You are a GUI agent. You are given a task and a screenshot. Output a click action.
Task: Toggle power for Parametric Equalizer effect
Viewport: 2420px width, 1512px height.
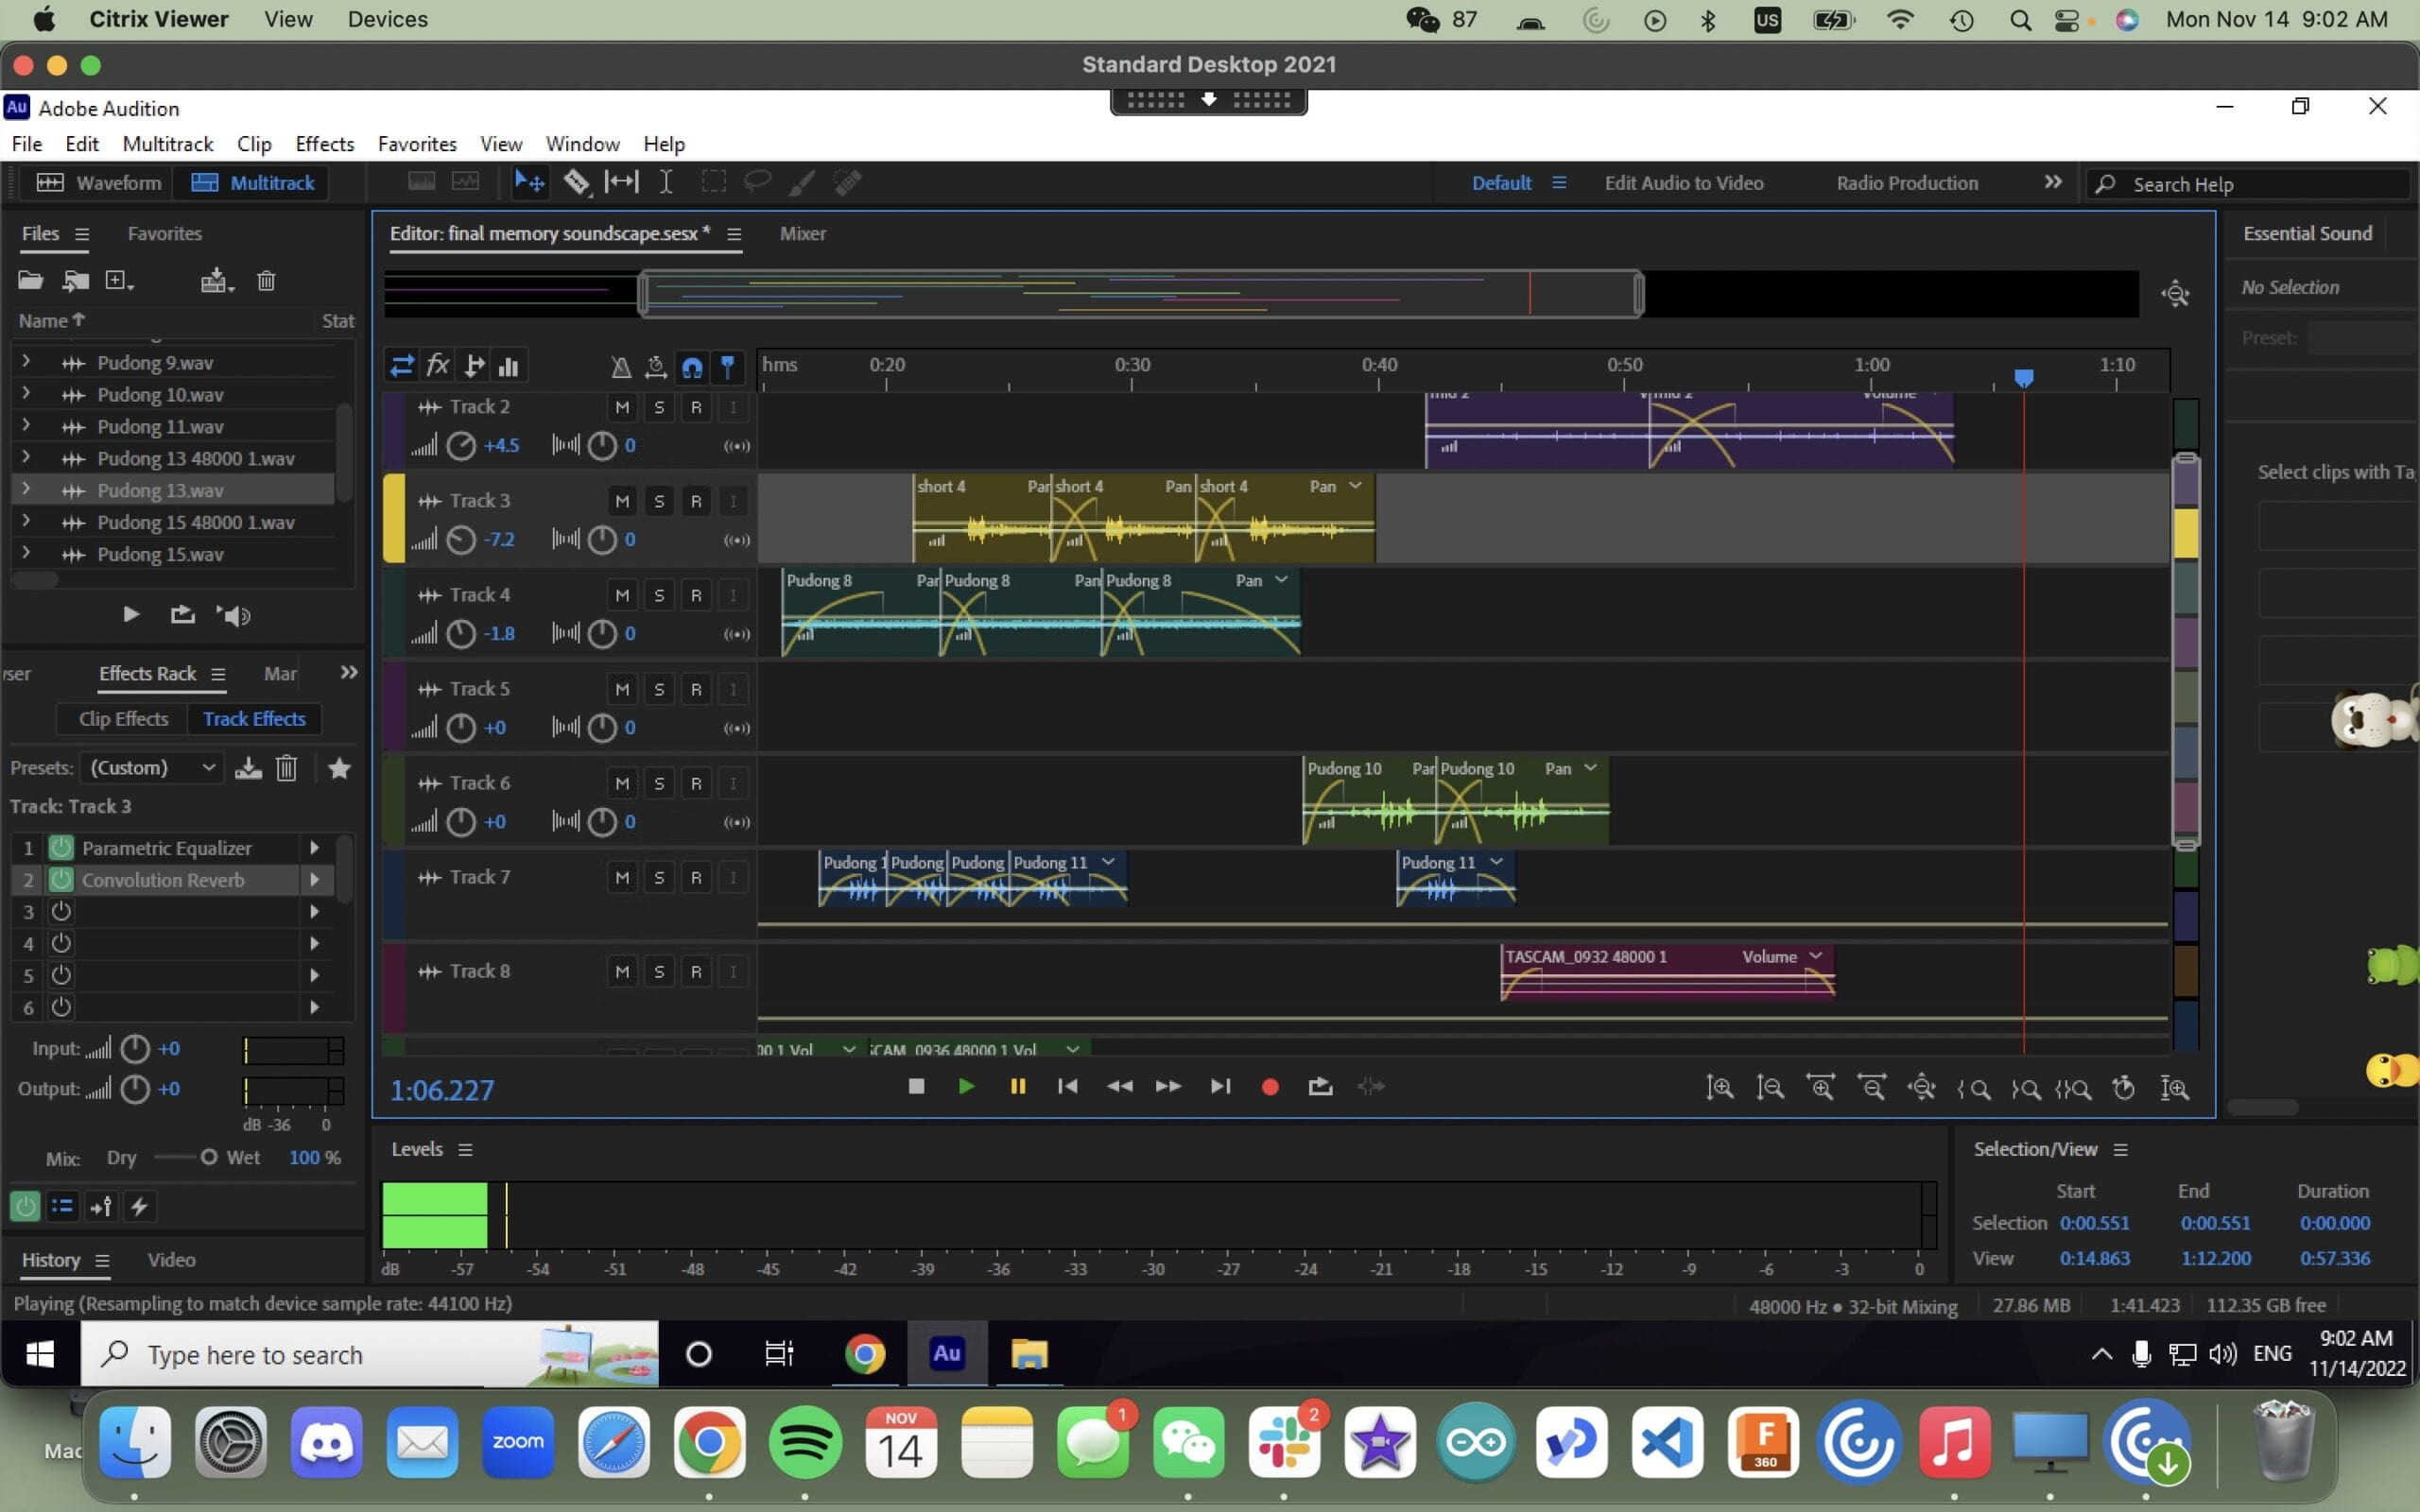coord(61,848)
